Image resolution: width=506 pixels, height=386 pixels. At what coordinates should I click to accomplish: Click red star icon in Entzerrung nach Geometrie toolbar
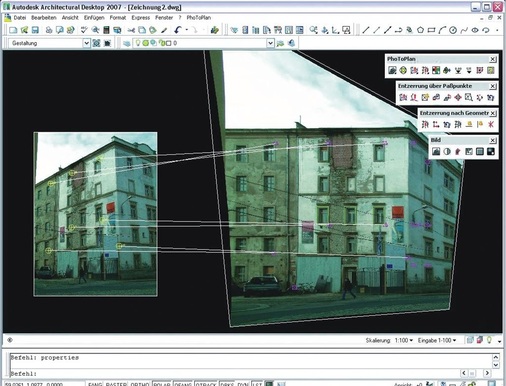[x=490, y=124]
